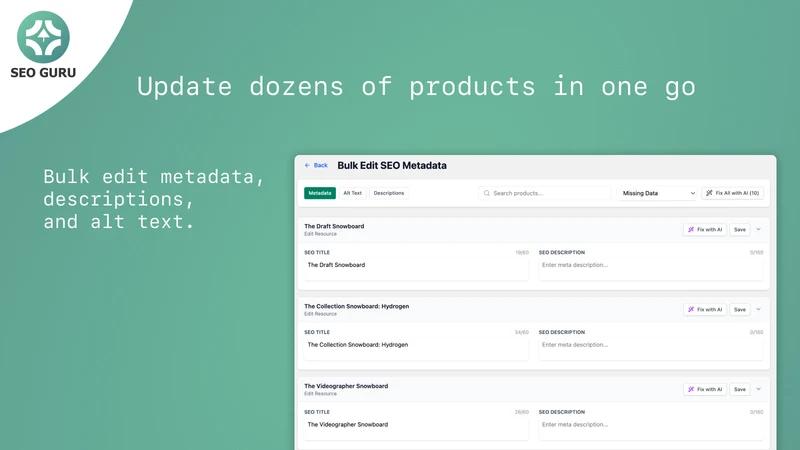The width and height of the screenshot is (800, 450).
Task: Open the Descriptions tab
Action: coord(389,193)
